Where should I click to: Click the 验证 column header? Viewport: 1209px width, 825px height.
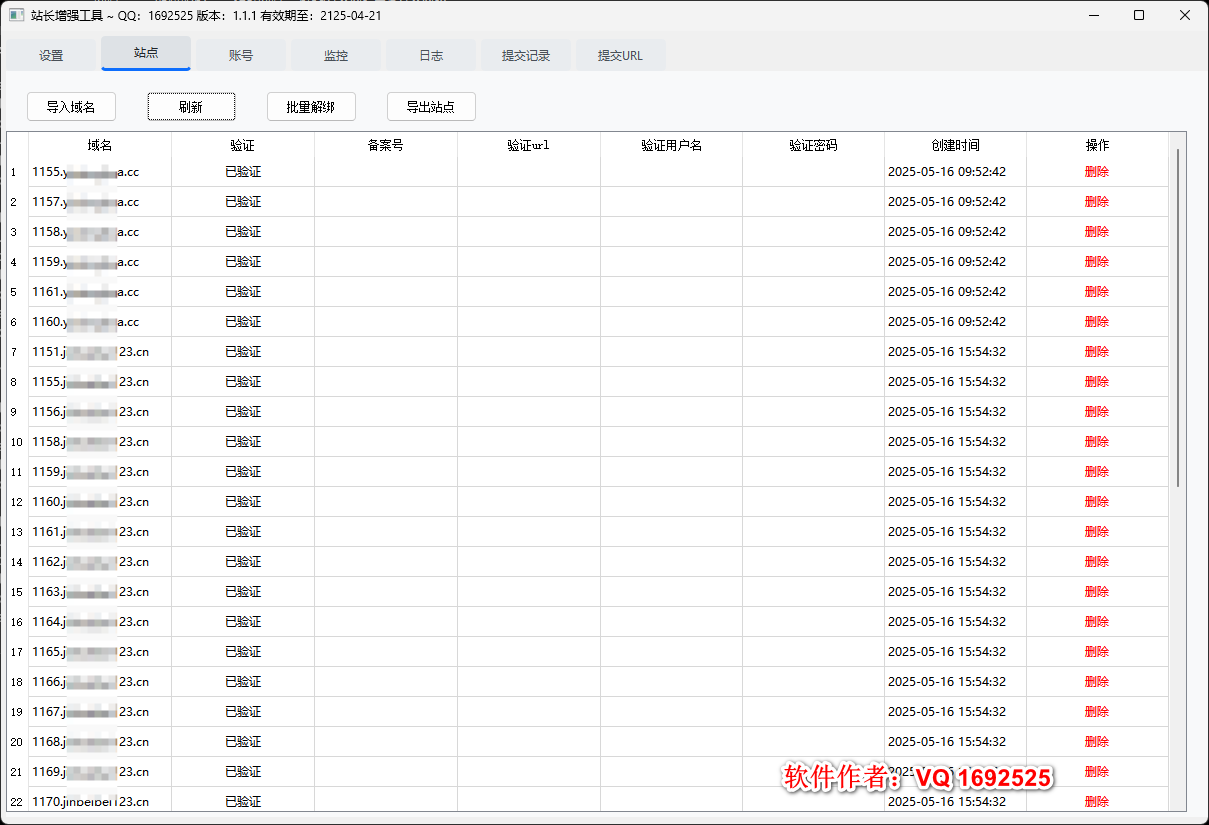(243, 145)
